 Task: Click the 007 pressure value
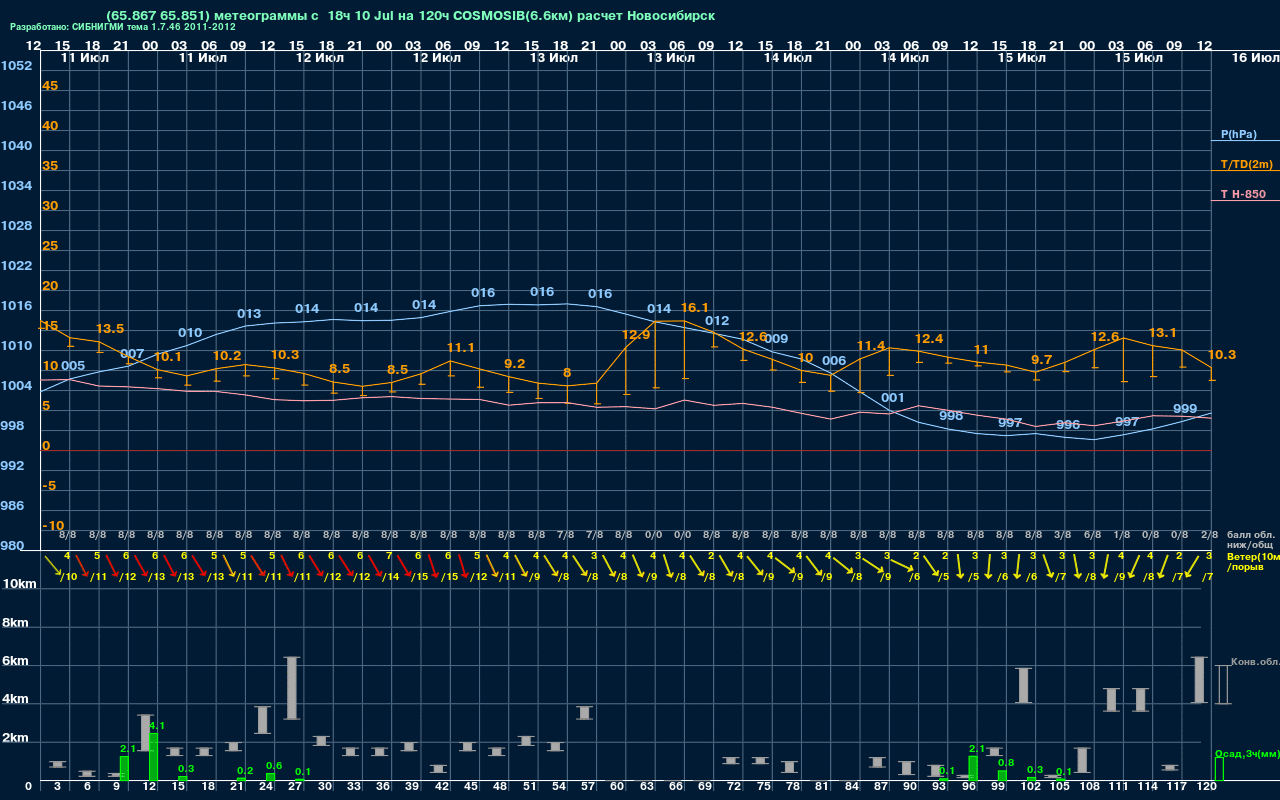pyautogui.click(x=132, y=354)
